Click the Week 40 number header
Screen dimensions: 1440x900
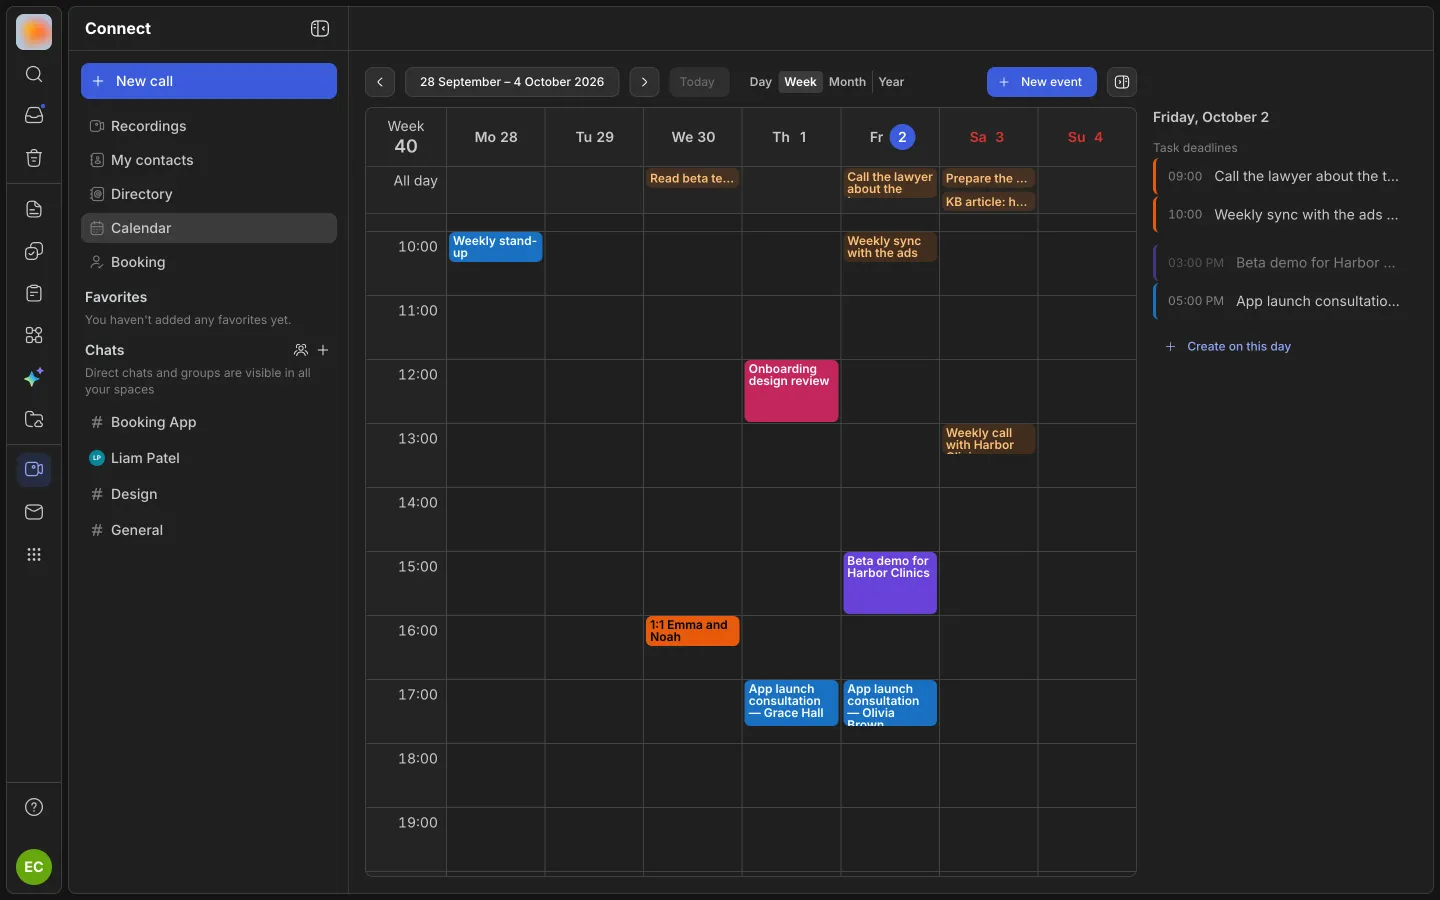(406, 137)
